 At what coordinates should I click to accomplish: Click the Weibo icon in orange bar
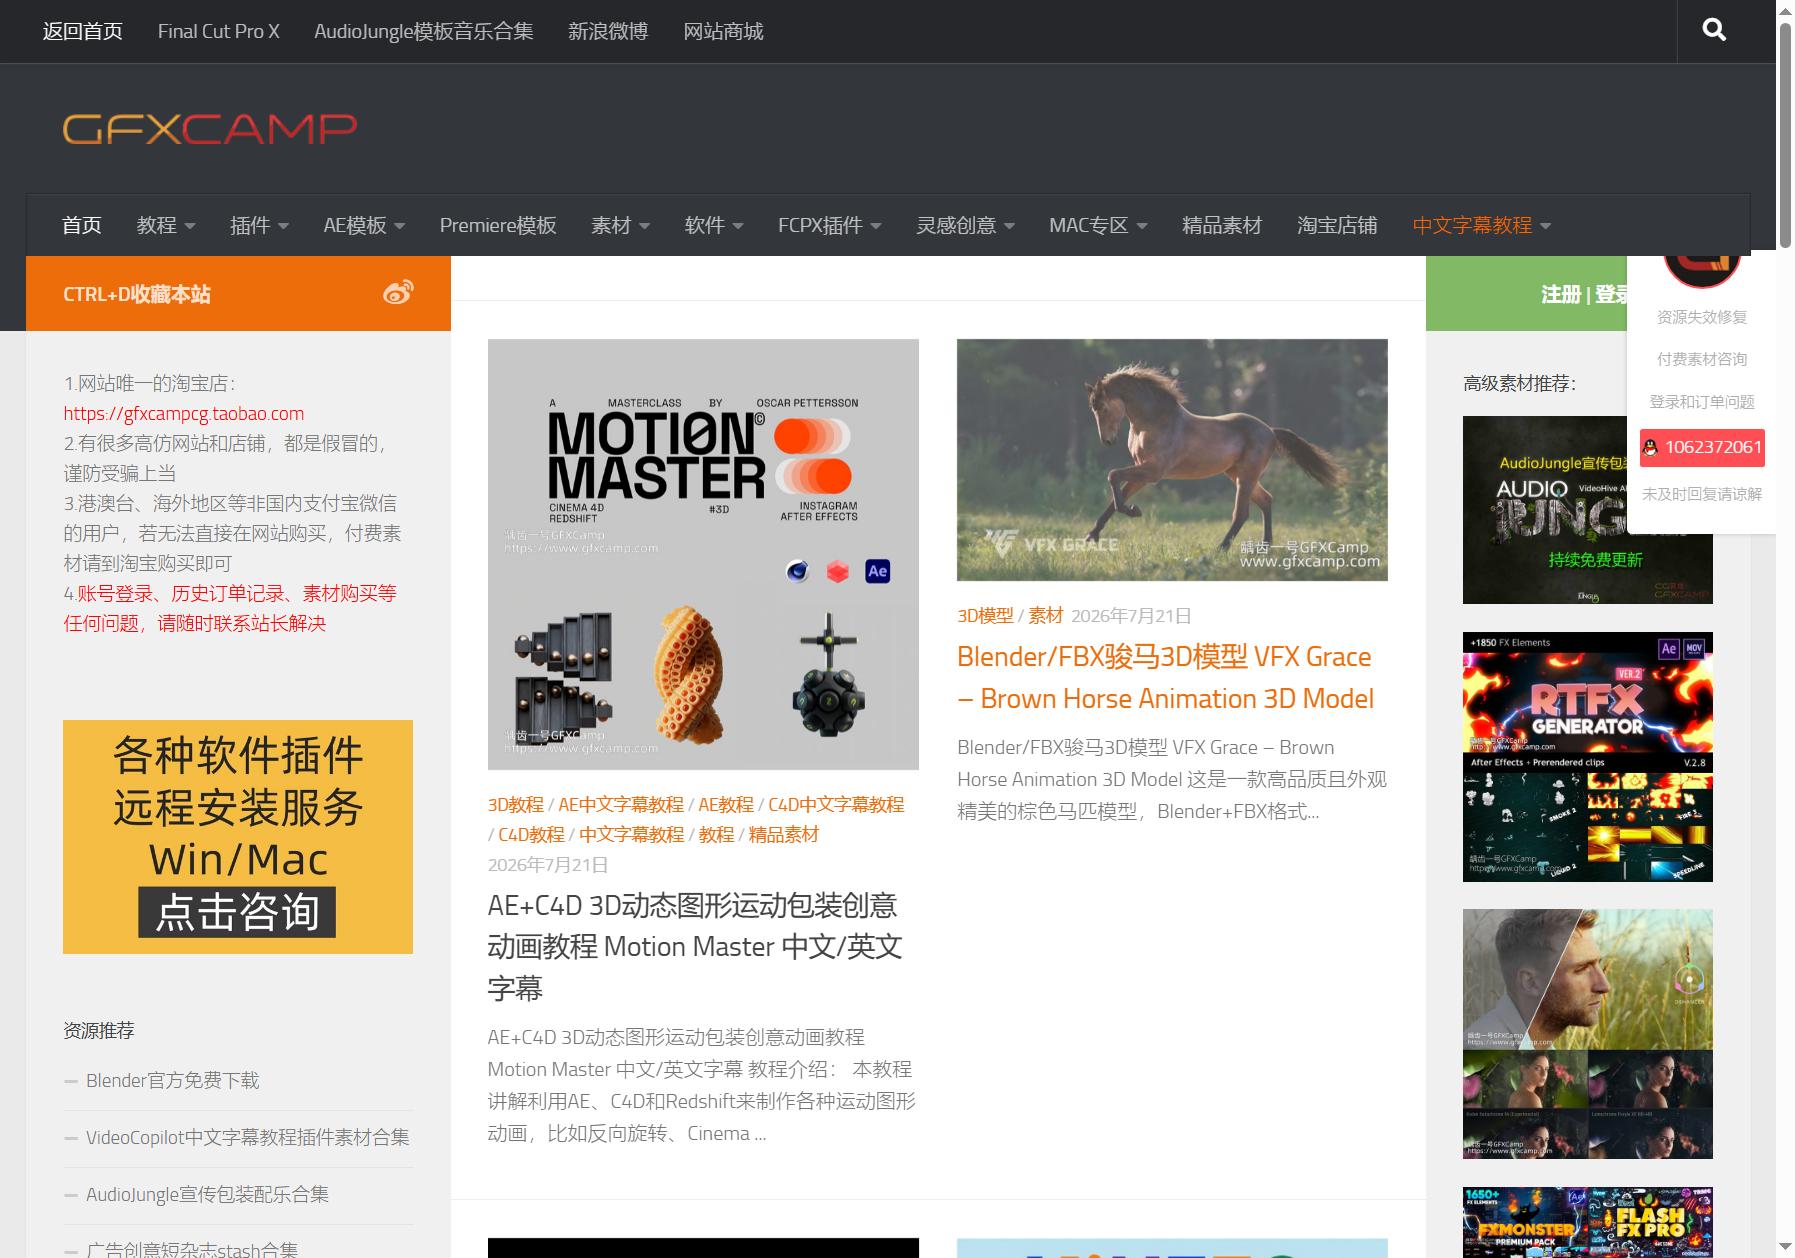[x=398, y=293]
